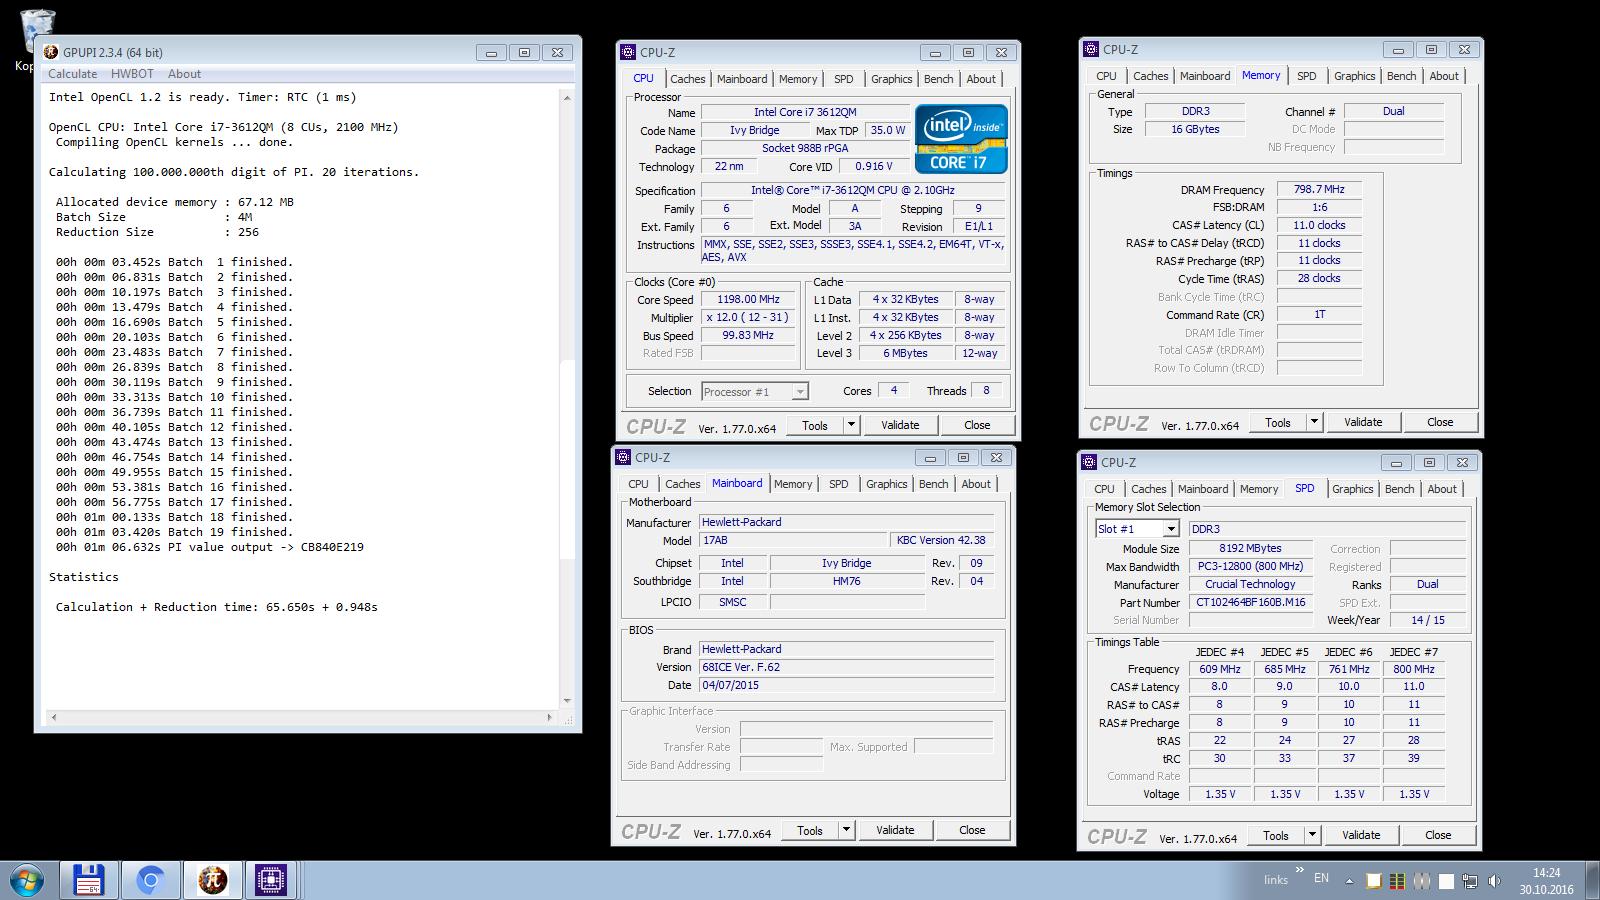
Task: Click the CPU-Z SPD window title icon
Action: pos(1088,462)
